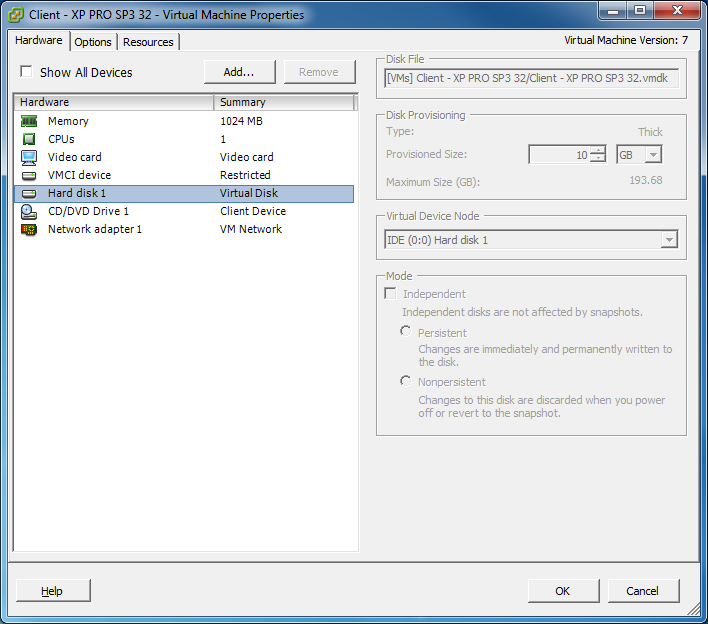Confirm changes with OK
708x624 pixels.
[563, 591]
